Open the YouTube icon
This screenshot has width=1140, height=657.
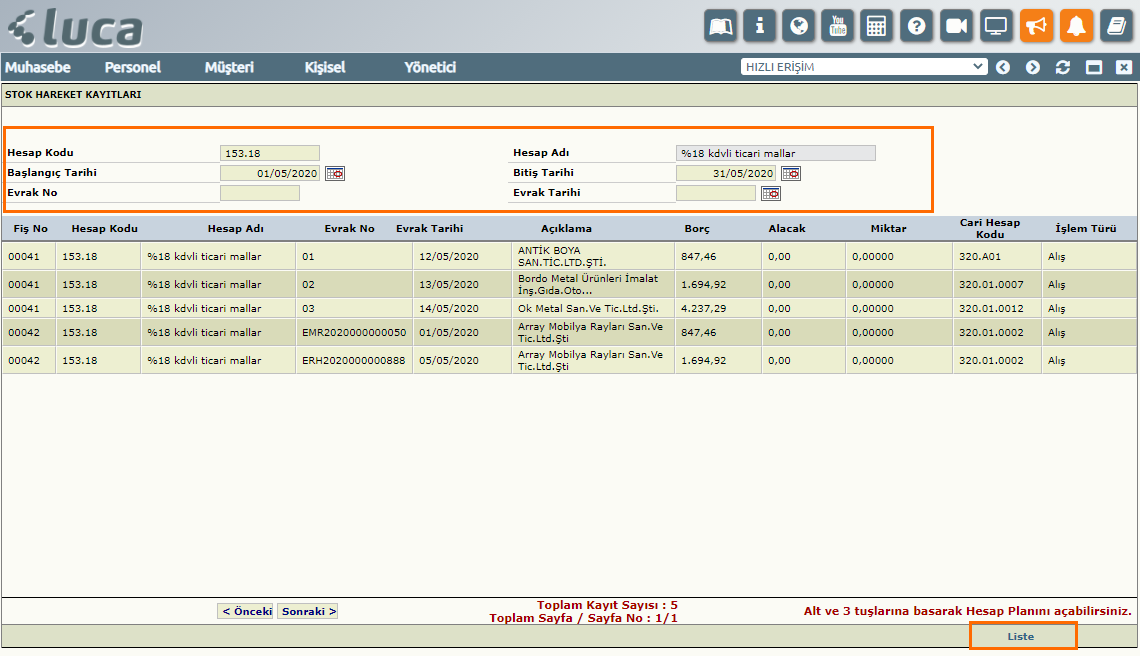tap(838, 26)
